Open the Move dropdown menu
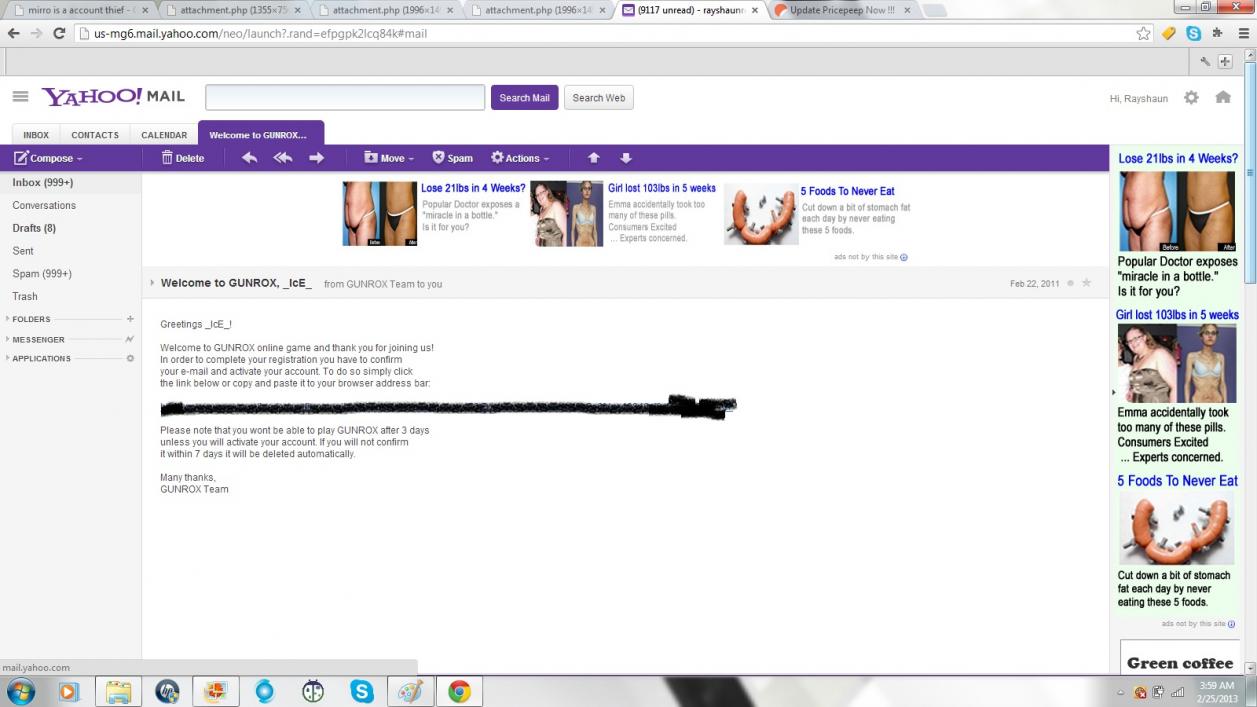This screenshot has width=1257, height=707. coord(389,158)
